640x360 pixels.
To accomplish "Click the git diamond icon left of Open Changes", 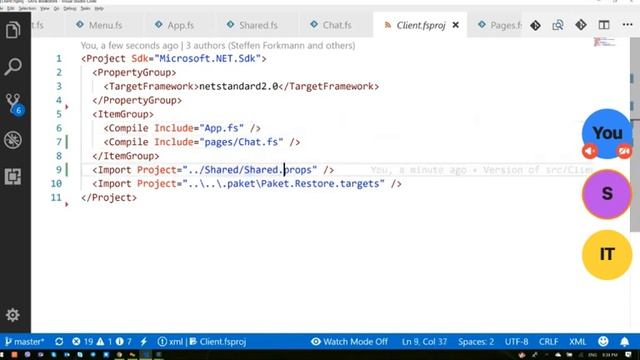I will pos(536,25).
